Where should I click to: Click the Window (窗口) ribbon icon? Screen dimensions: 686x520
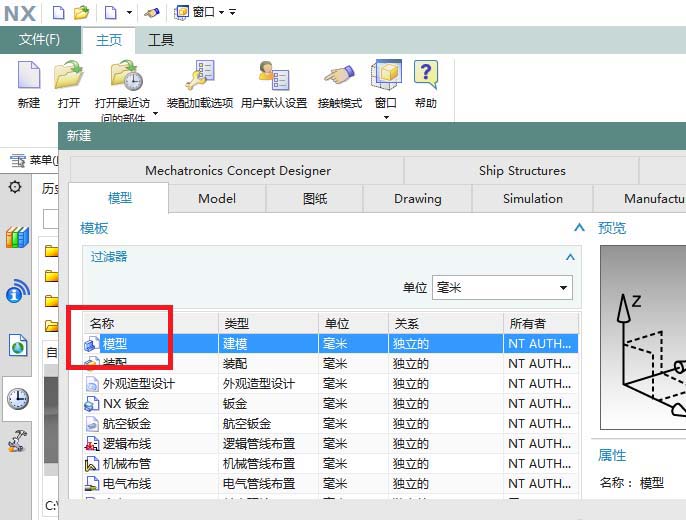click(x=386, y=75)
